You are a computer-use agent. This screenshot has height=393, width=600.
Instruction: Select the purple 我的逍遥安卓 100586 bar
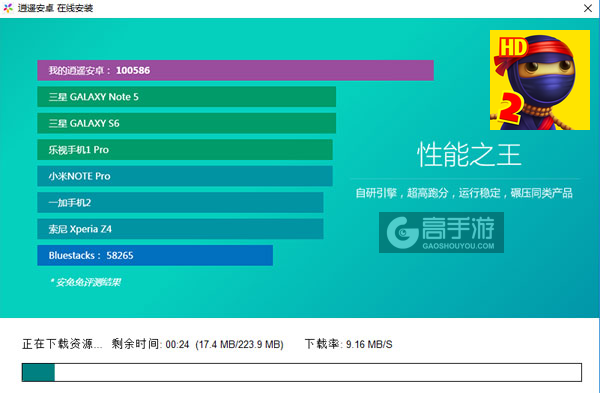235,70
